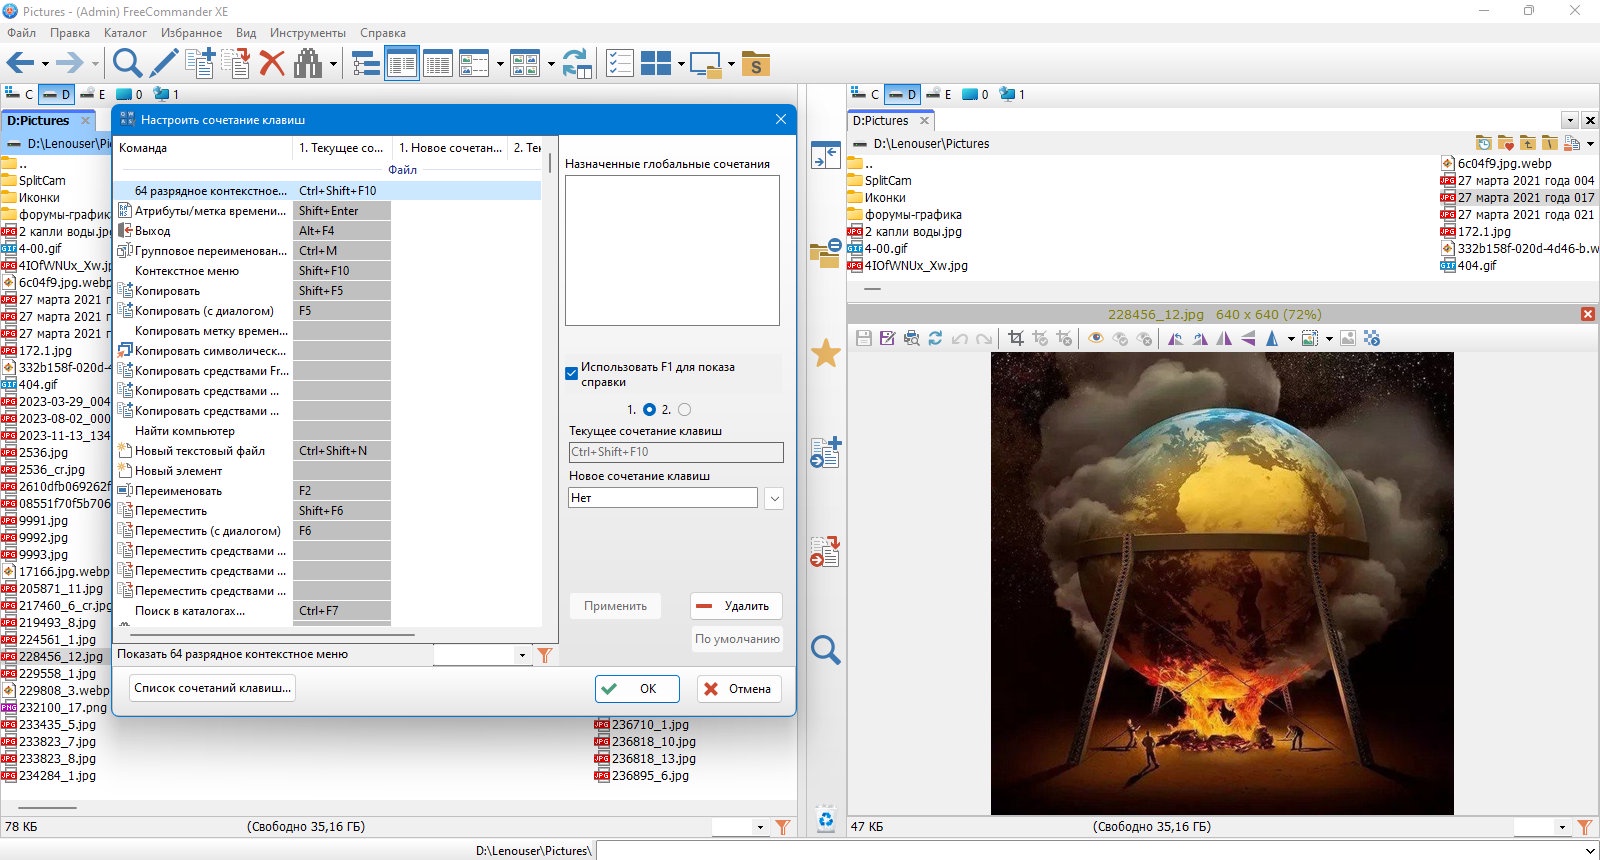Open the binoculars icon dropdown arrow

tap(333, 64)
